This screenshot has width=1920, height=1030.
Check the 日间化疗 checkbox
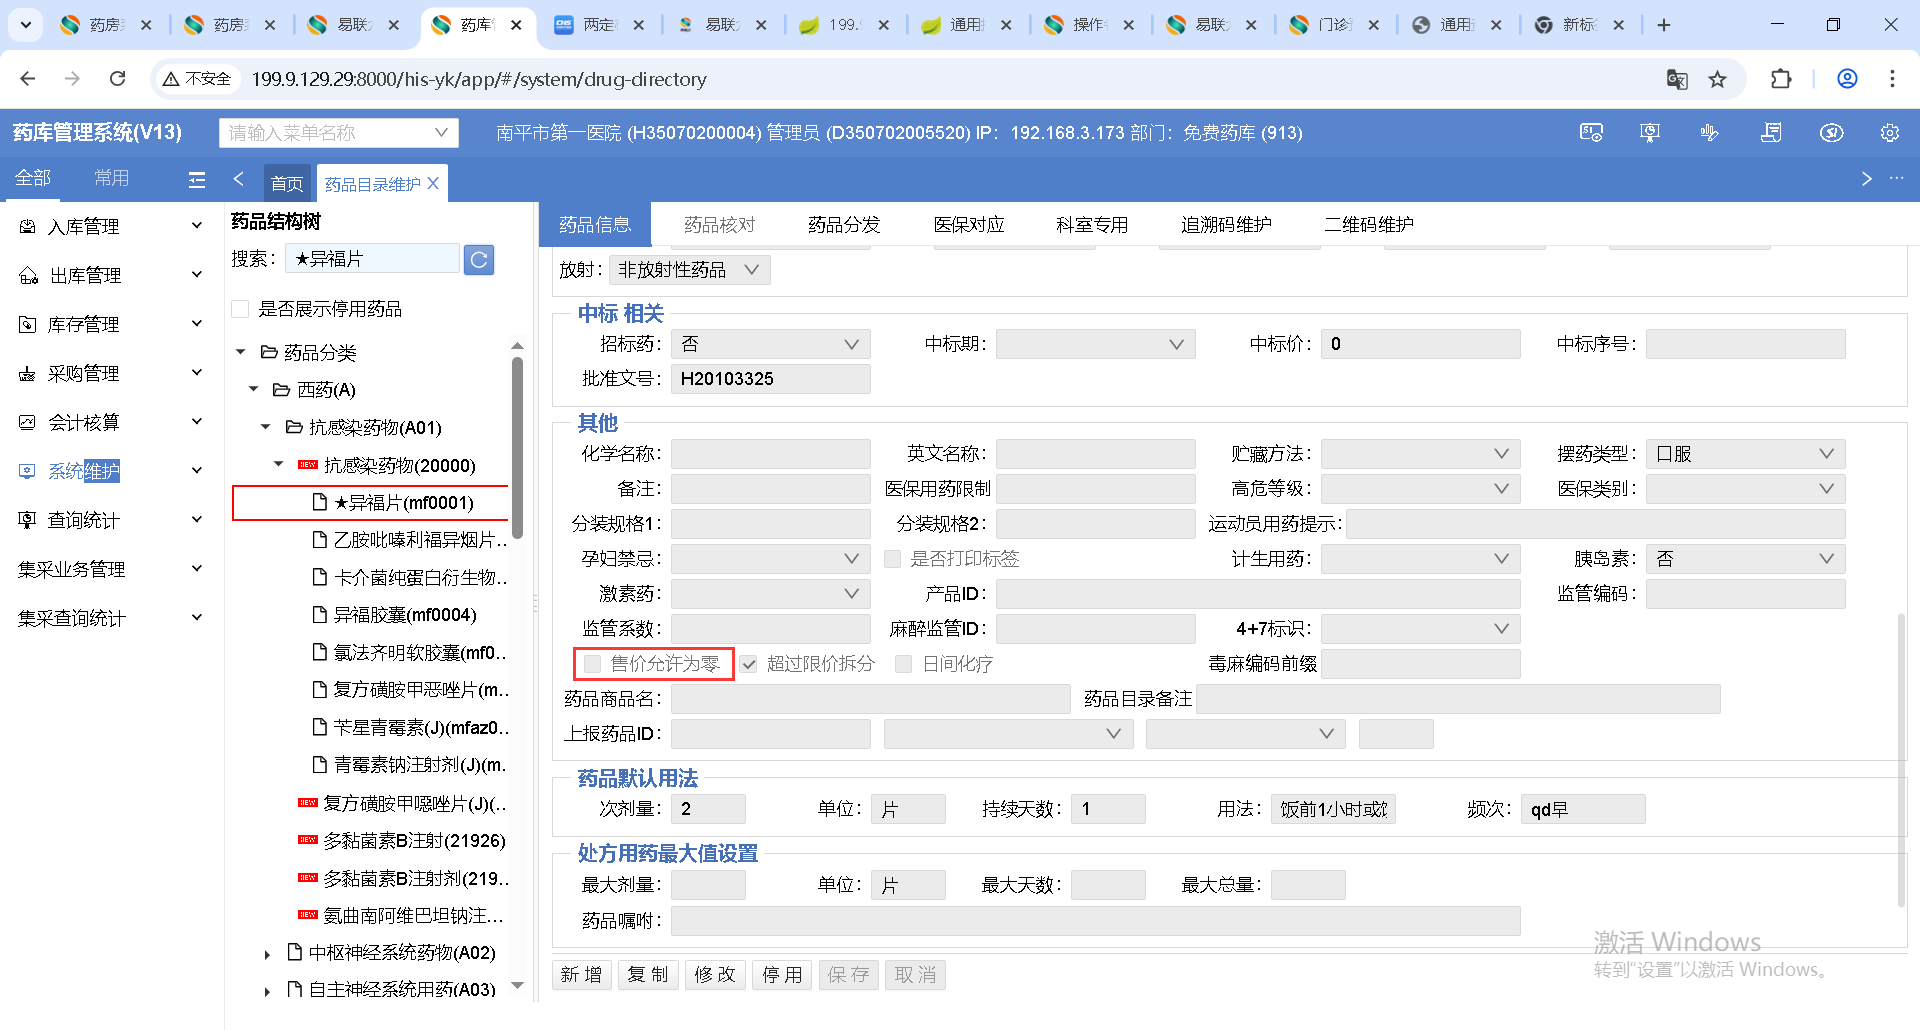(904, 664)
